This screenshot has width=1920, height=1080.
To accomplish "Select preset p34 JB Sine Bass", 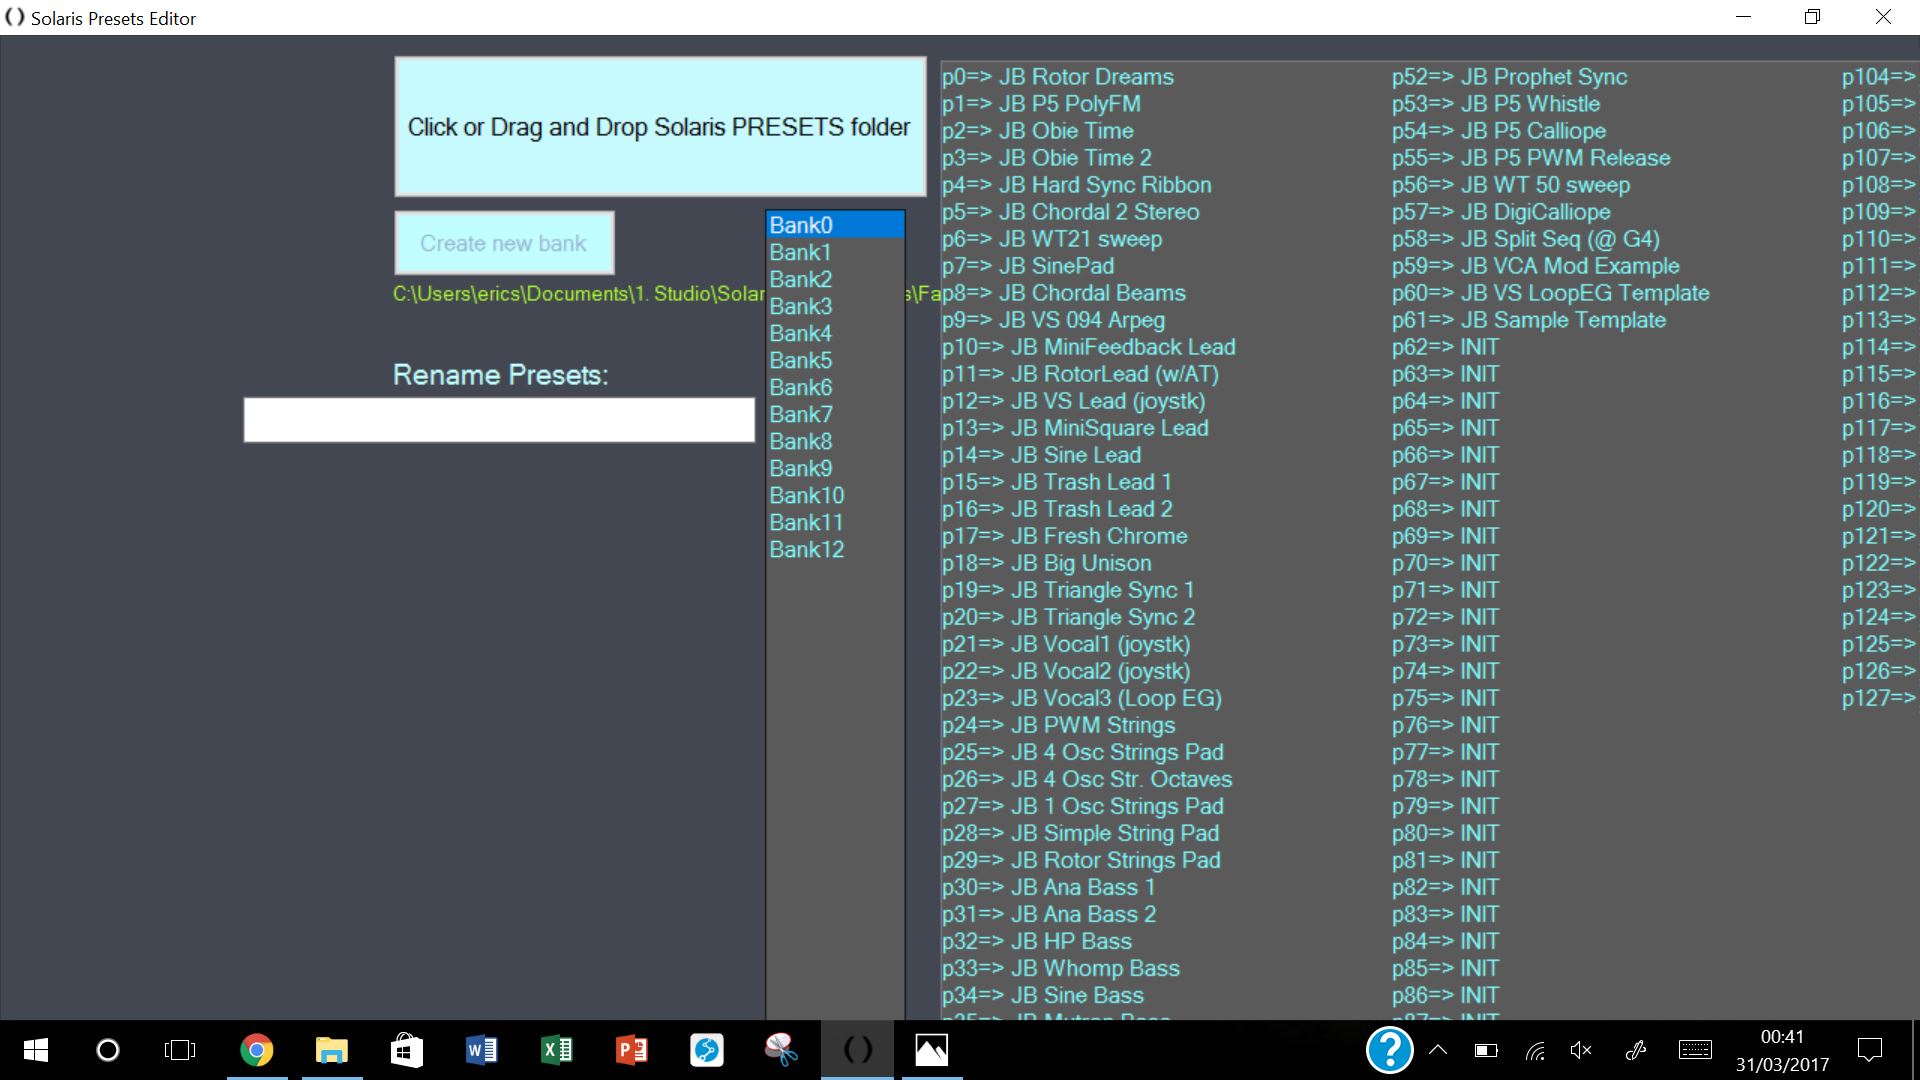I will coord(1043,995).
